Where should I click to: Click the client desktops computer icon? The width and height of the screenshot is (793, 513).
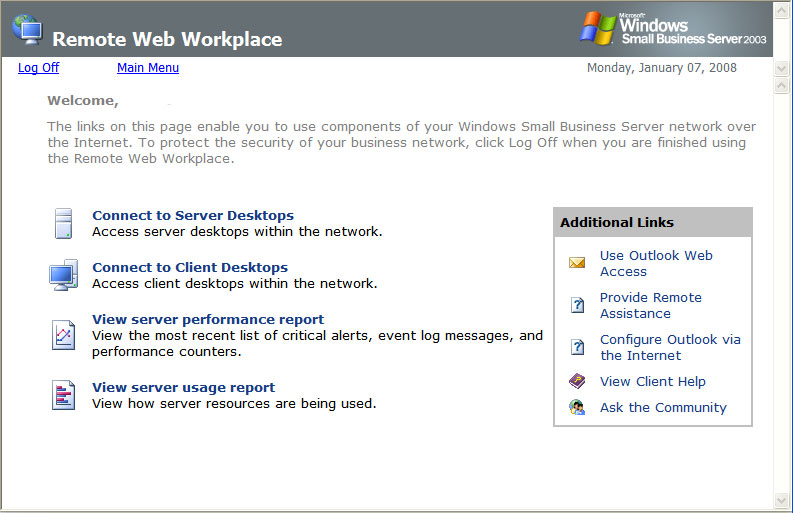pos(63,275)
